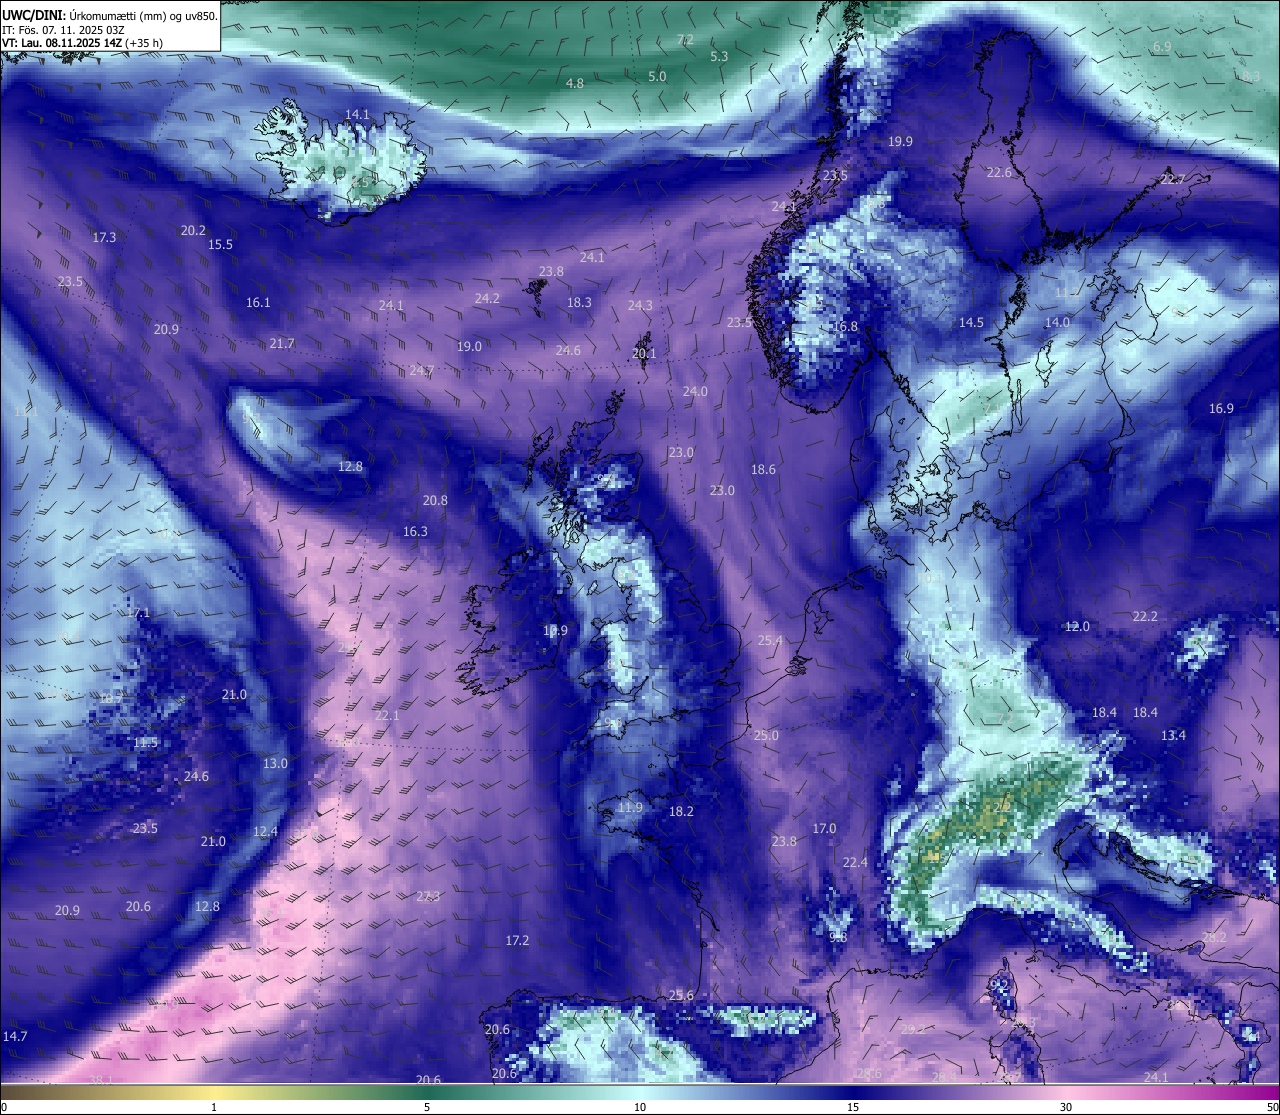Click the 7.2 value at the top

(x=685, y=40)
